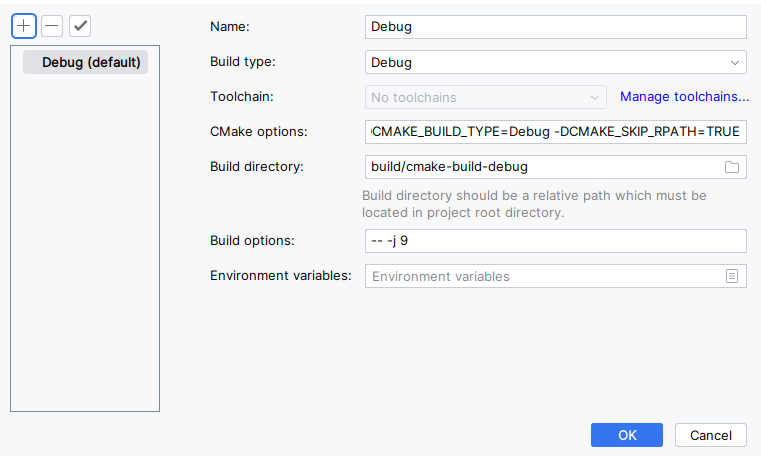Click the Build directory hint text

[x=534, y=204]
